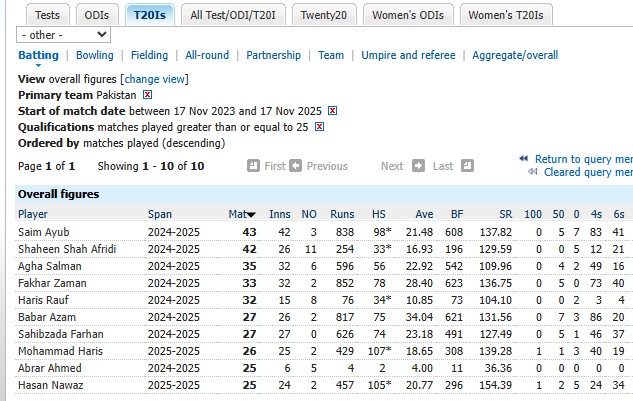The height and width of the screenshot is (401, 633).
Task: Click the Previous page arrow icon
Action: click(x=297, y=166)
